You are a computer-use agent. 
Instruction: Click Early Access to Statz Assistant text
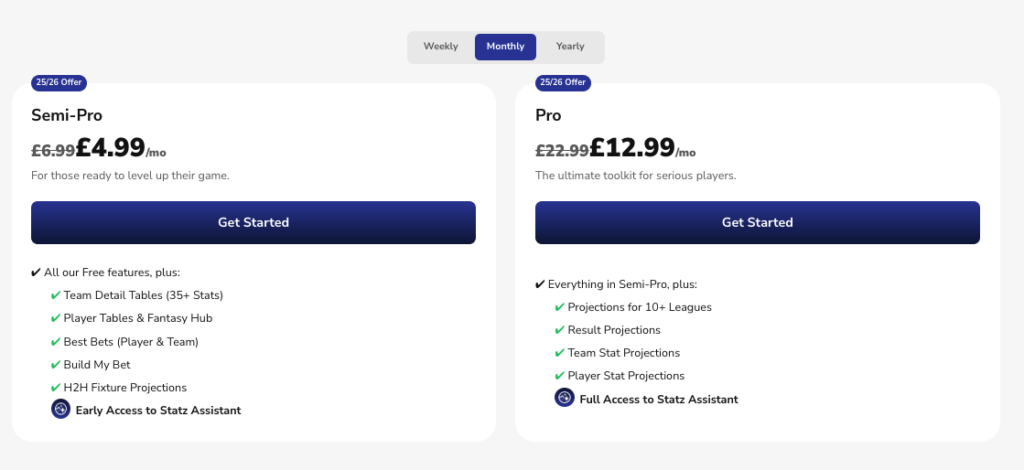pyautogui.click(x=158, y=410)
